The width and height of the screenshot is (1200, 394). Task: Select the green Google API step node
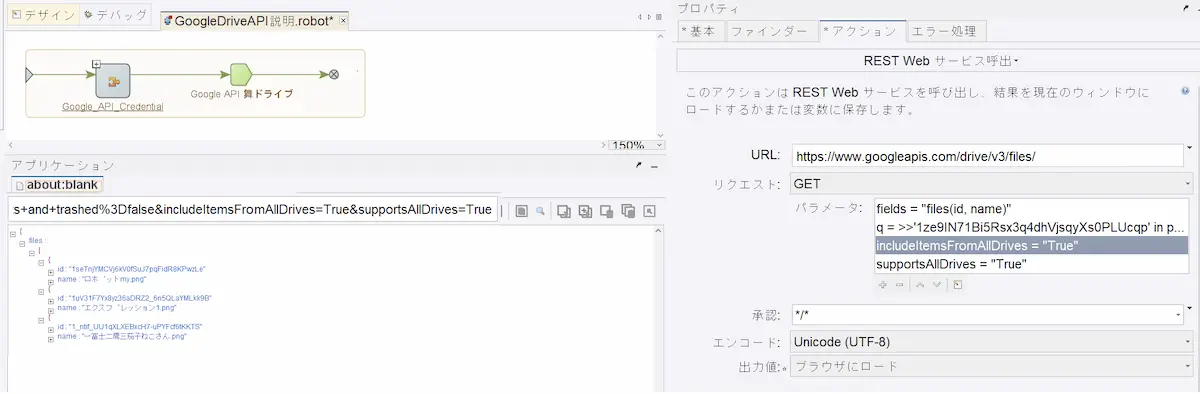pos(240,74)
